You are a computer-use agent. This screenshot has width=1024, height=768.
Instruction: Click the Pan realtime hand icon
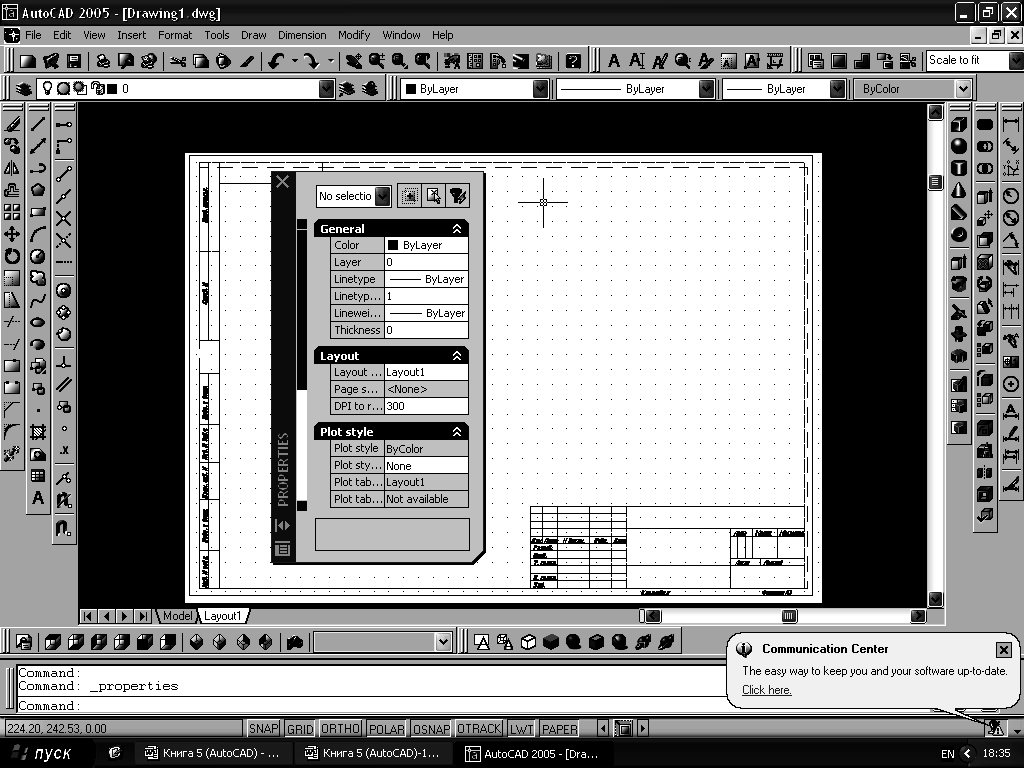[x=353, y=61]
